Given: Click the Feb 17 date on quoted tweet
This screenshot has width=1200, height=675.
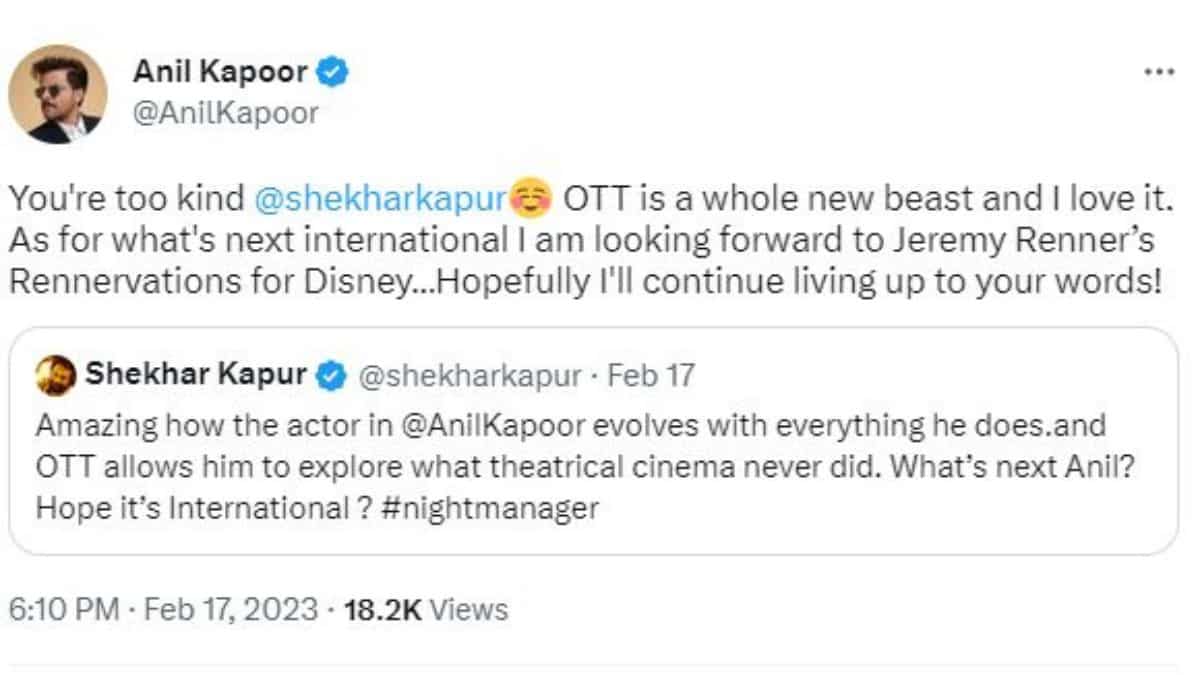Looking at the screenshot, I should click(x=651, y=376).
